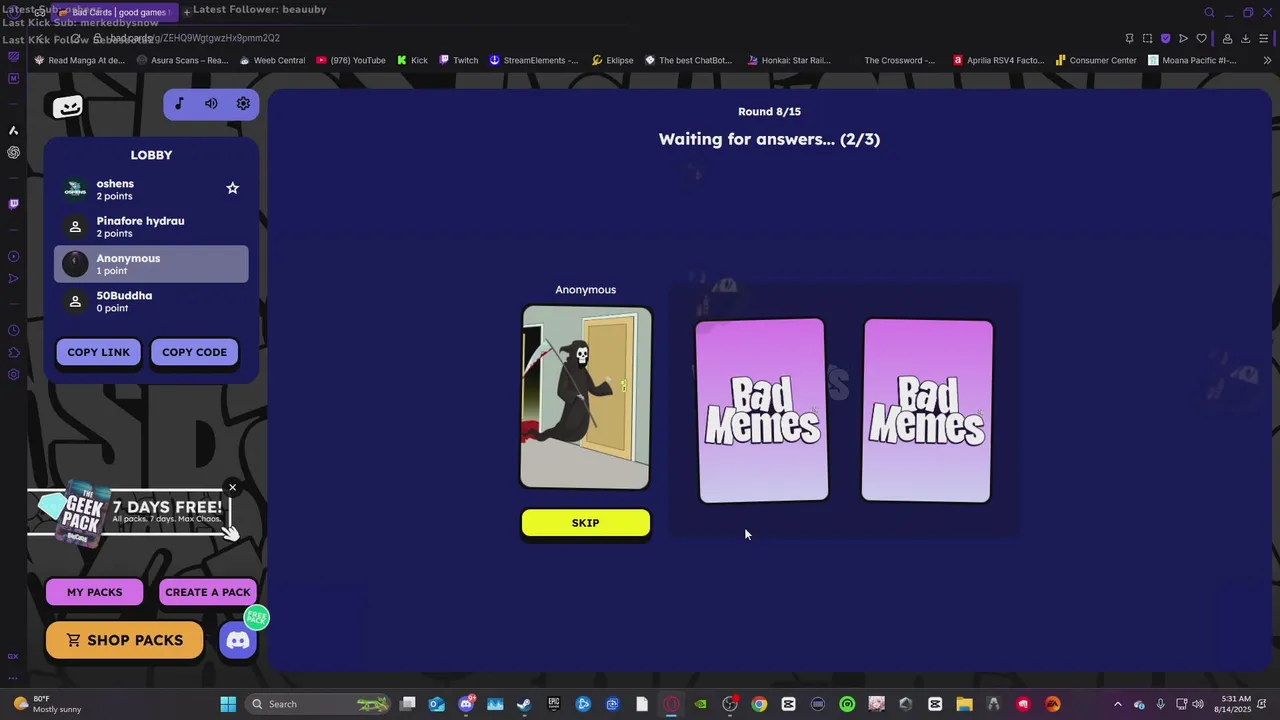Image resolution: width=1280 pixels, height=720 pixels.
Task: Open the clock showing 5:31 AM
Action: coord(1236,704)
